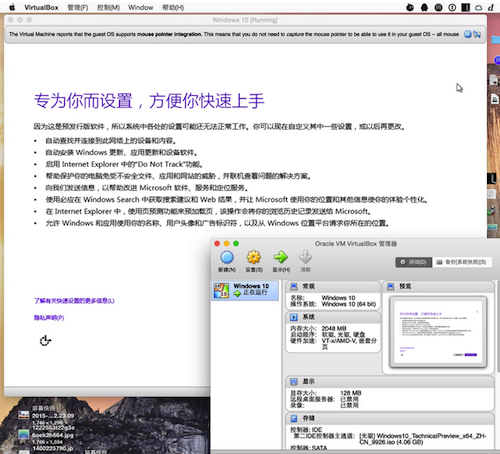
Task: Click the VM preview thumbnail in Manager
Action: [x=438, y=332]
